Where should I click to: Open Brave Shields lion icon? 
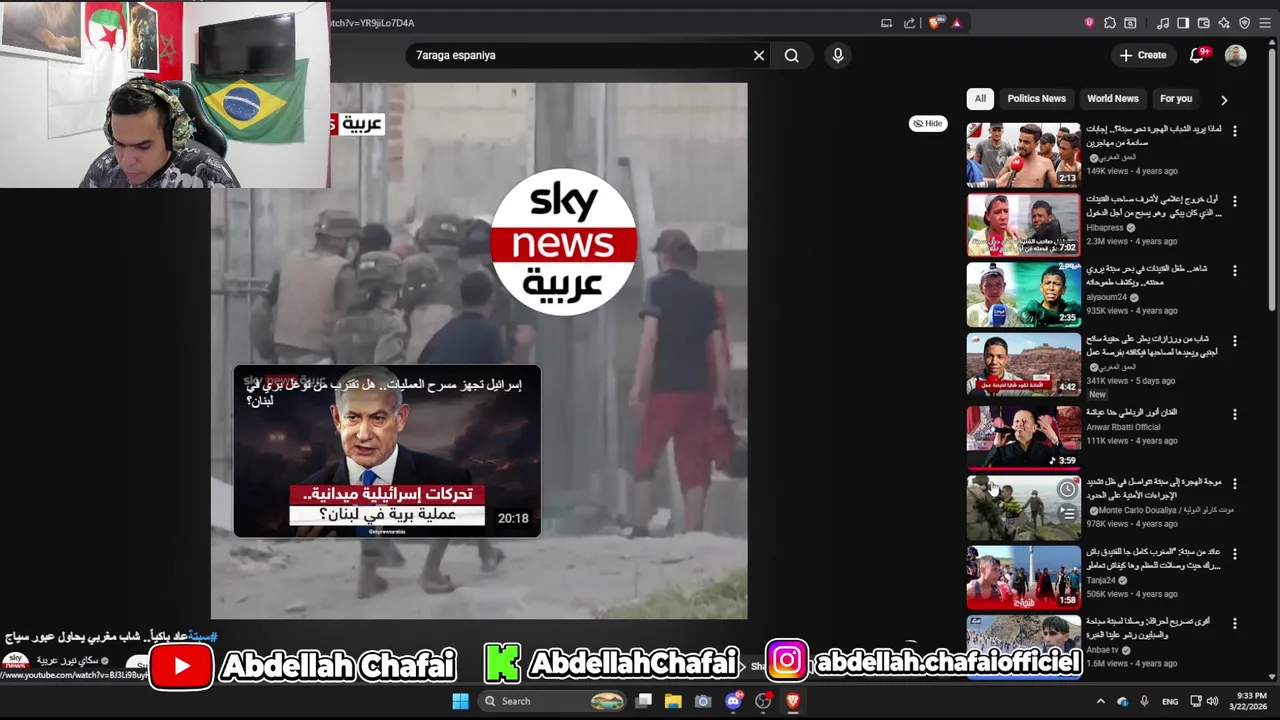pyautogui.click(x=935, y=23)
